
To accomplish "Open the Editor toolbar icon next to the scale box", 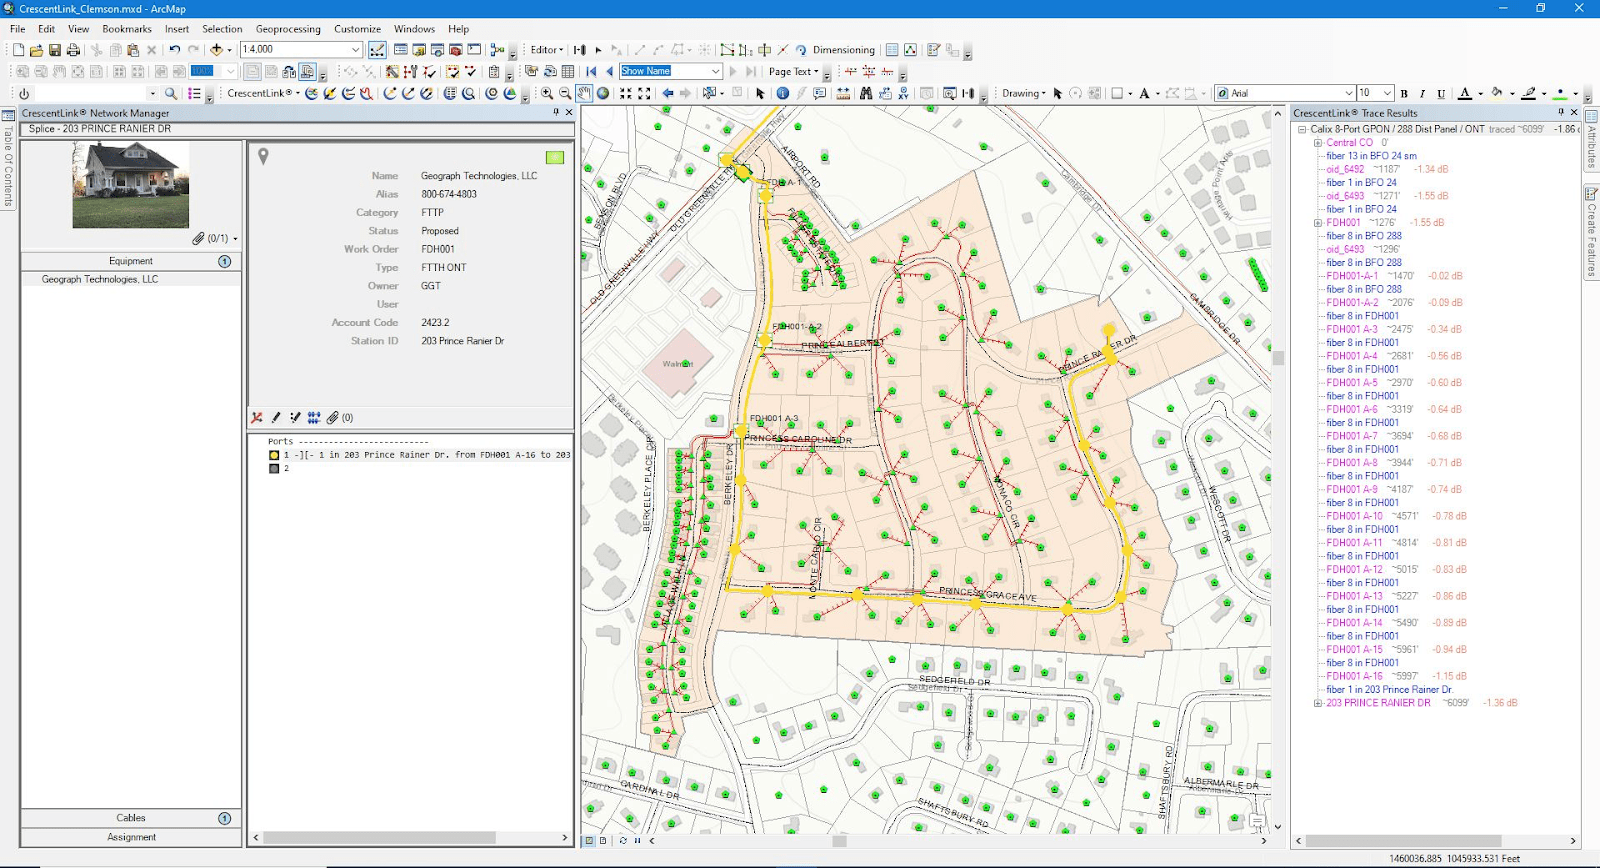I will tap(377, 50).
